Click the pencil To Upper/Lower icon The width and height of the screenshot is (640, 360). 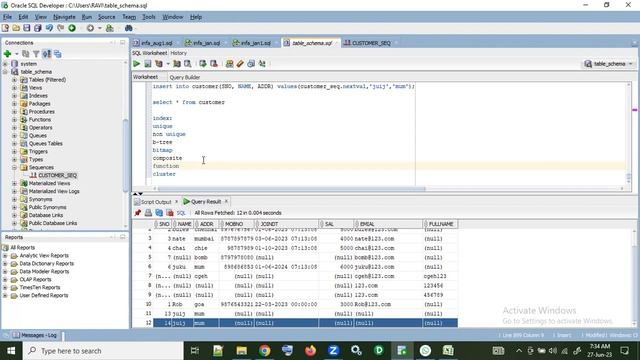(240, 64)
